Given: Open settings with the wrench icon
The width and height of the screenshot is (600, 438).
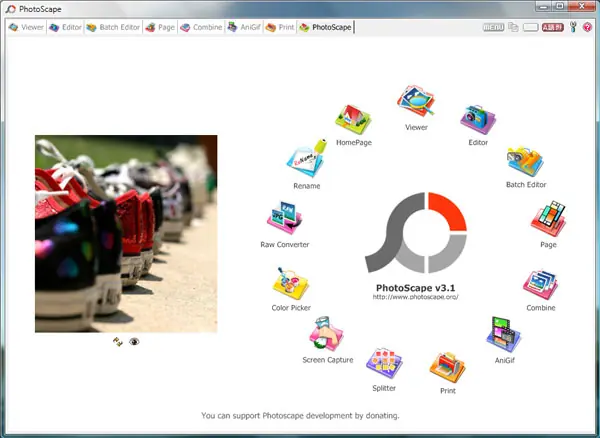Looking at the screenshot, I should click(573, 27).
